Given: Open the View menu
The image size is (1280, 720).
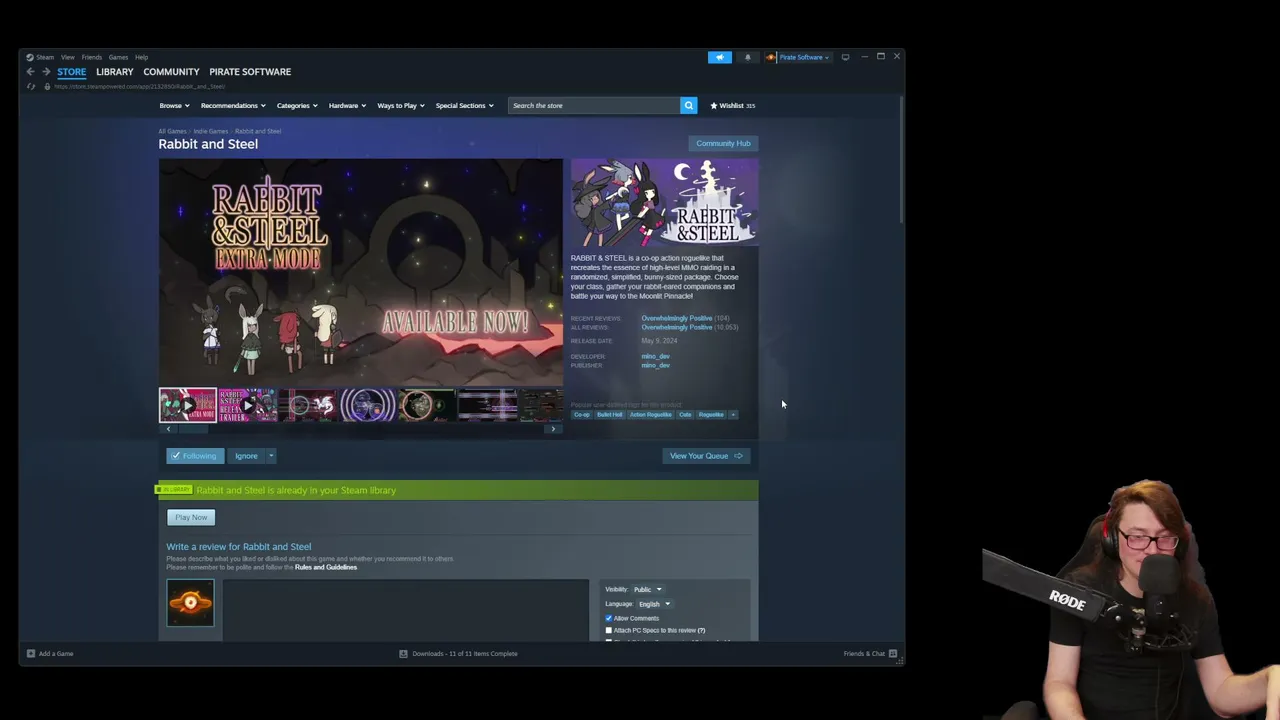Looking at the screenshot, I should (67, 57).
